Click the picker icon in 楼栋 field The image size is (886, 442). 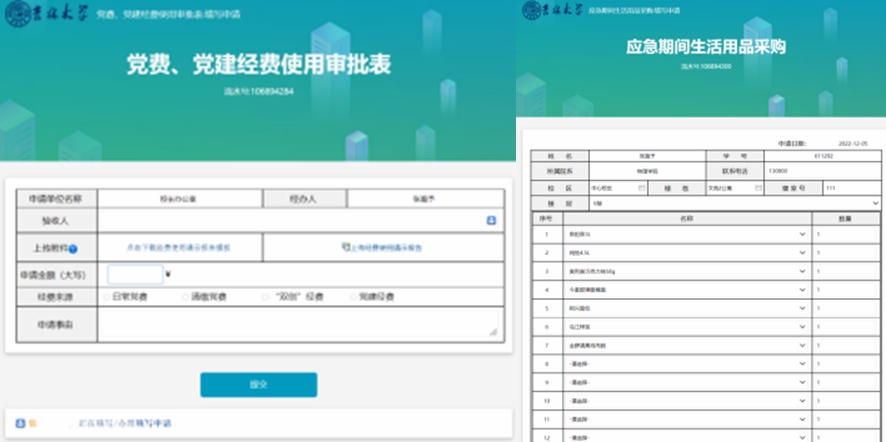click(758, 187)
